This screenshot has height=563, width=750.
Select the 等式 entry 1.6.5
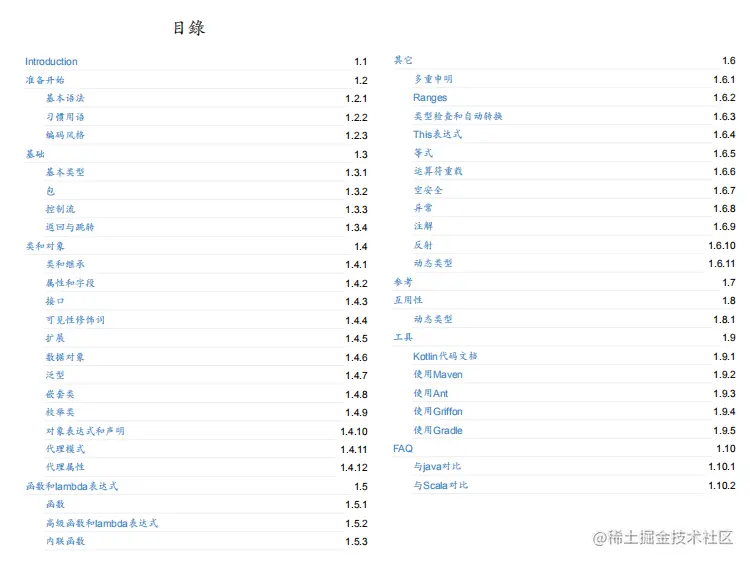(423, 153)
